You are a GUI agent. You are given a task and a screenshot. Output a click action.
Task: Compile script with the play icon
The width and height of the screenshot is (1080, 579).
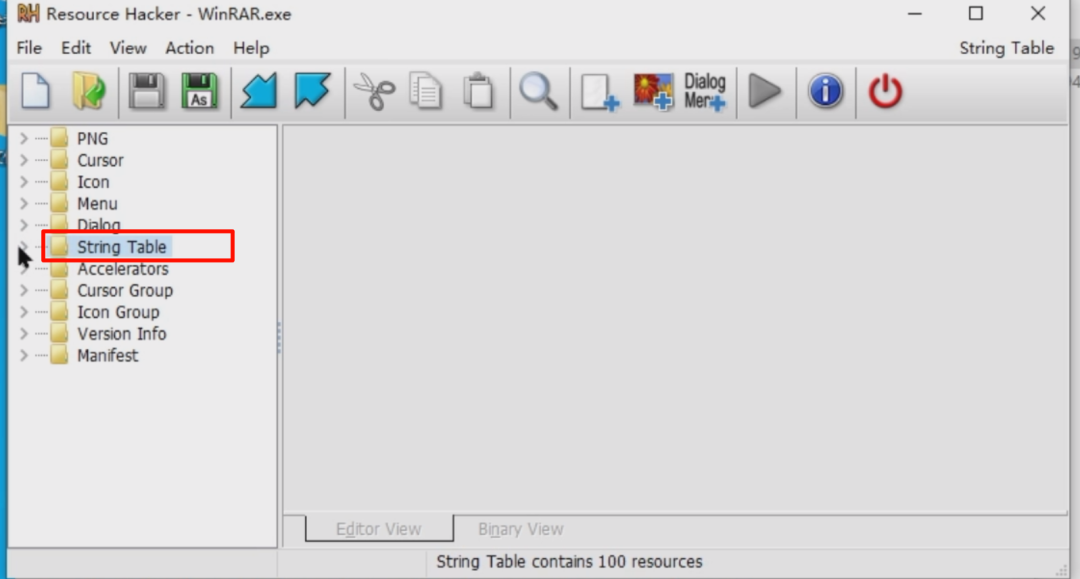click(765, 91)
